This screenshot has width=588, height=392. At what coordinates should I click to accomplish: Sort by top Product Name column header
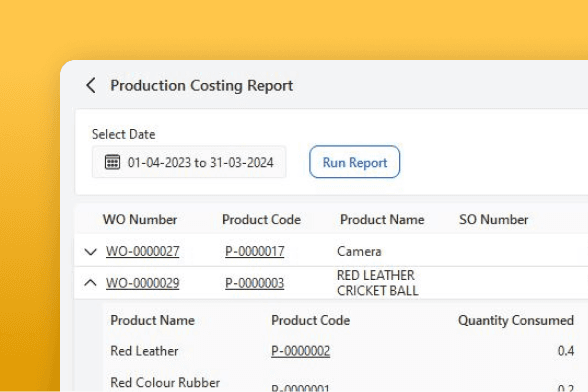point(382,219)
